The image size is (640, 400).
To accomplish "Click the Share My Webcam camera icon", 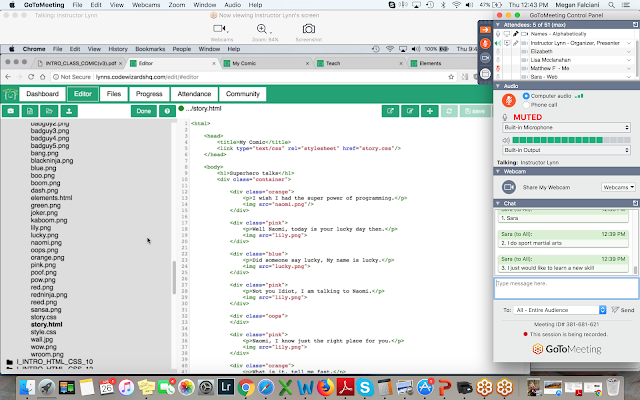I will (x=509, y=187).
